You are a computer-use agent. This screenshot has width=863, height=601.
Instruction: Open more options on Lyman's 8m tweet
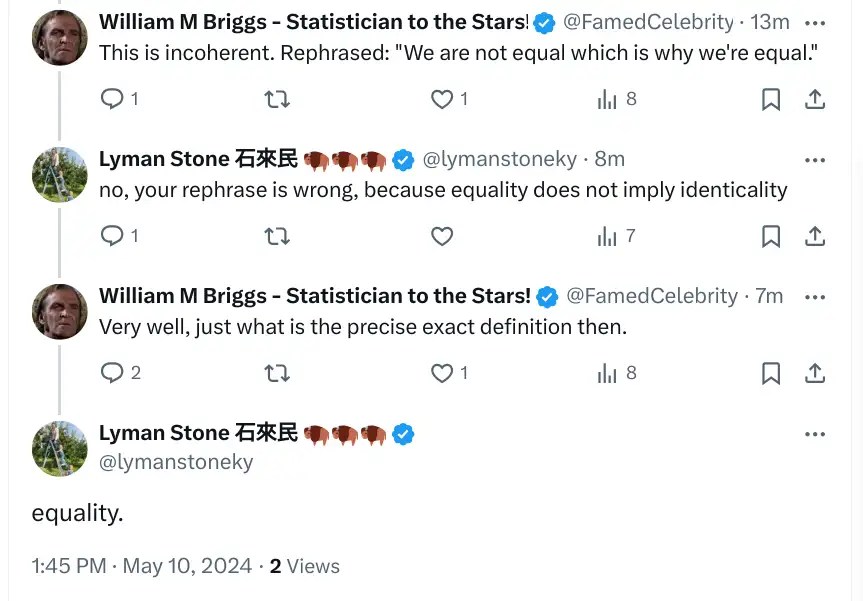pos(815,160)
